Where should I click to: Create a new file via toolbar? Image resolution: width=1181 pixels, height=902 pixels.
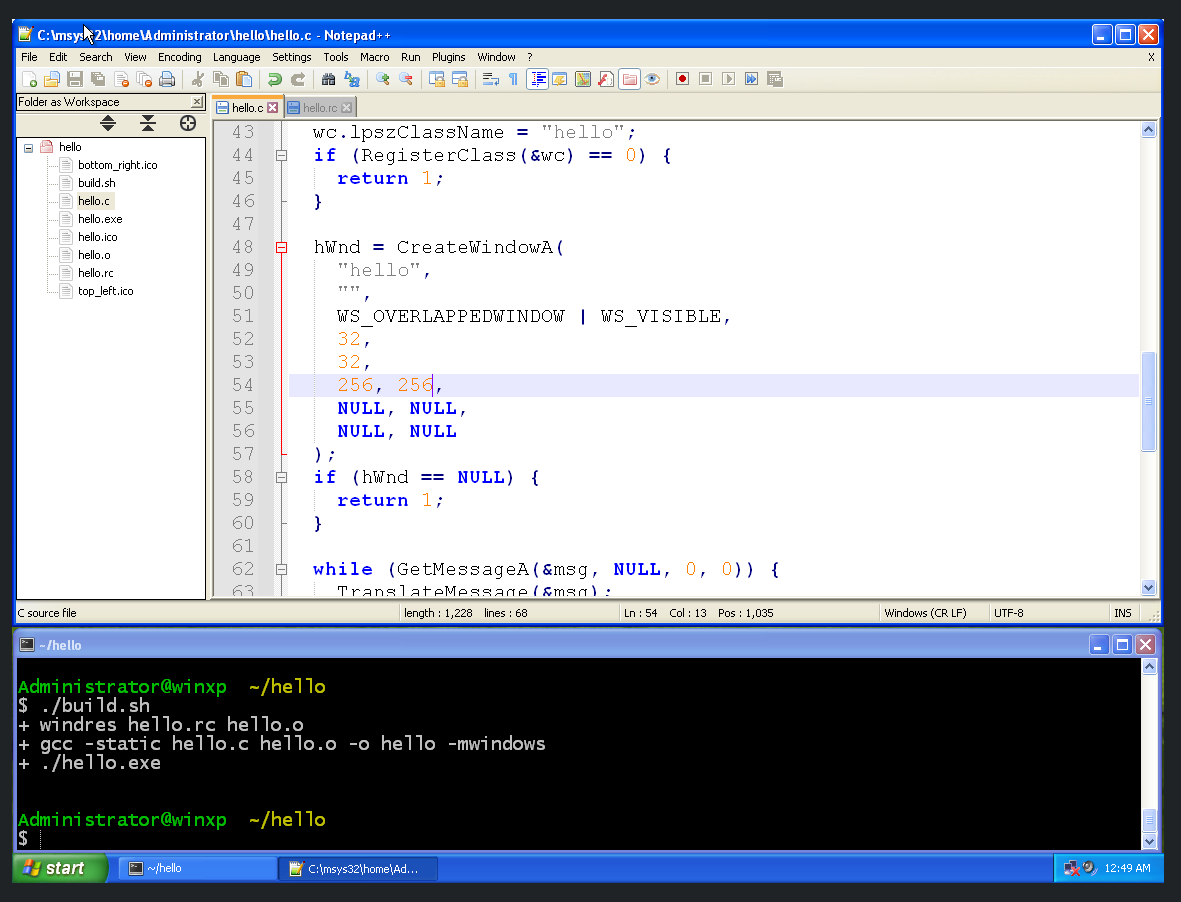(x=29, y=79)
